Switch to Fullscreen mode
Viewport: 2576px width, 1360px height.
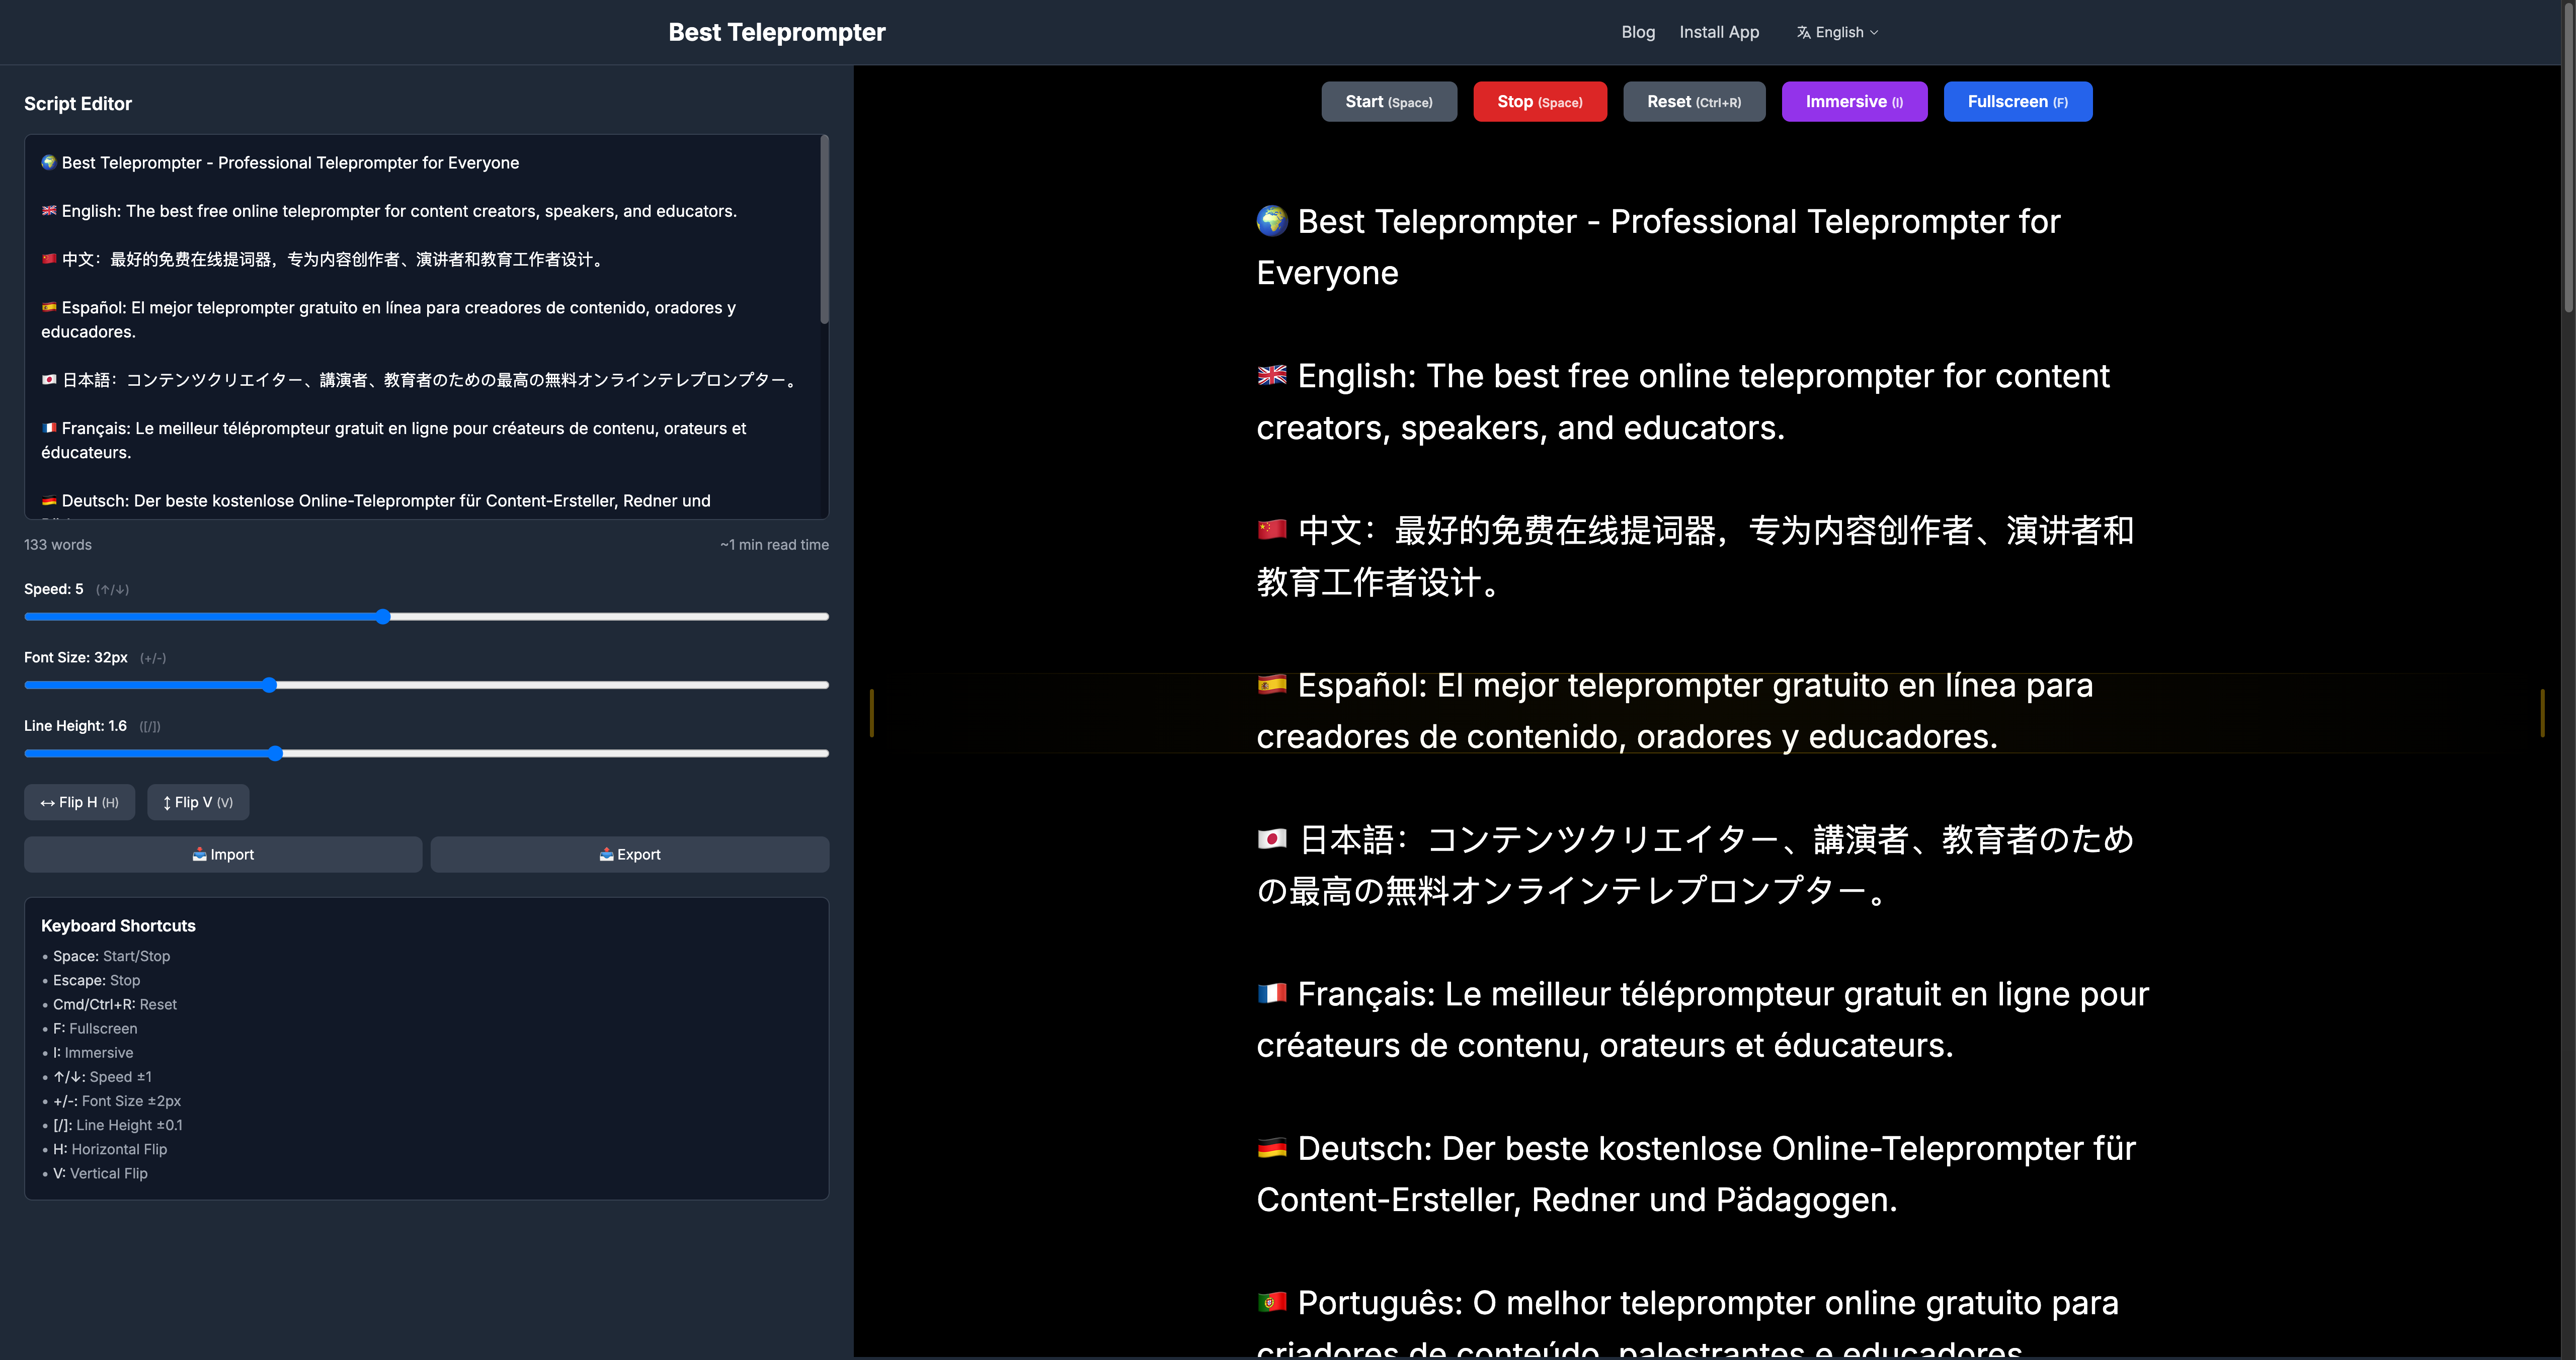pyautogui.click(x=2018, y=102)
